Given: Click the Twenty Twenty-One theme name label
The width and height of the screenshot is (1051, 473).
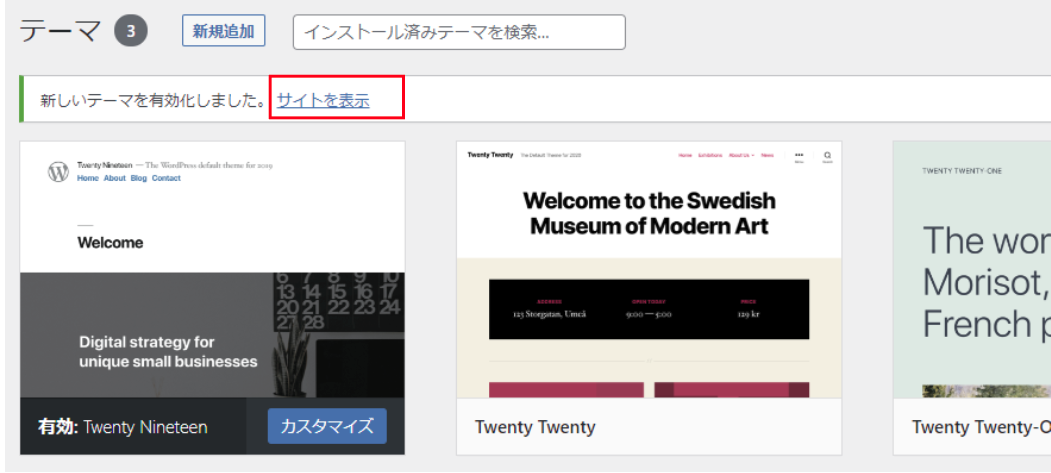Looking at the screenshot, I should (x=981, y=427).
